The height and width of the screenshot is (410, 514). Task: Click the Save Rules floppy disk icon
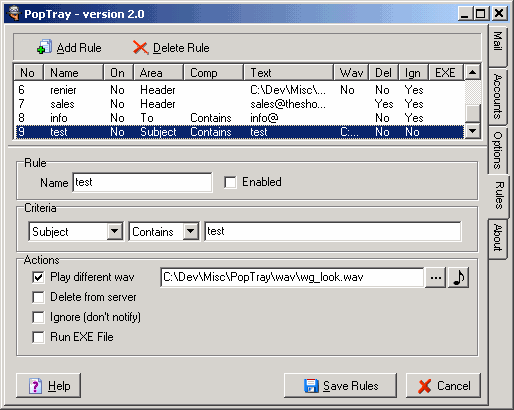click(x=311, y=386)
